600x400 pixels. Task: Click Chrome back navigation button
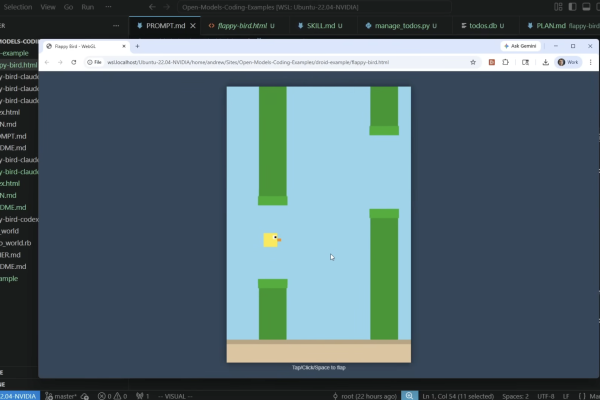[47, 62]
